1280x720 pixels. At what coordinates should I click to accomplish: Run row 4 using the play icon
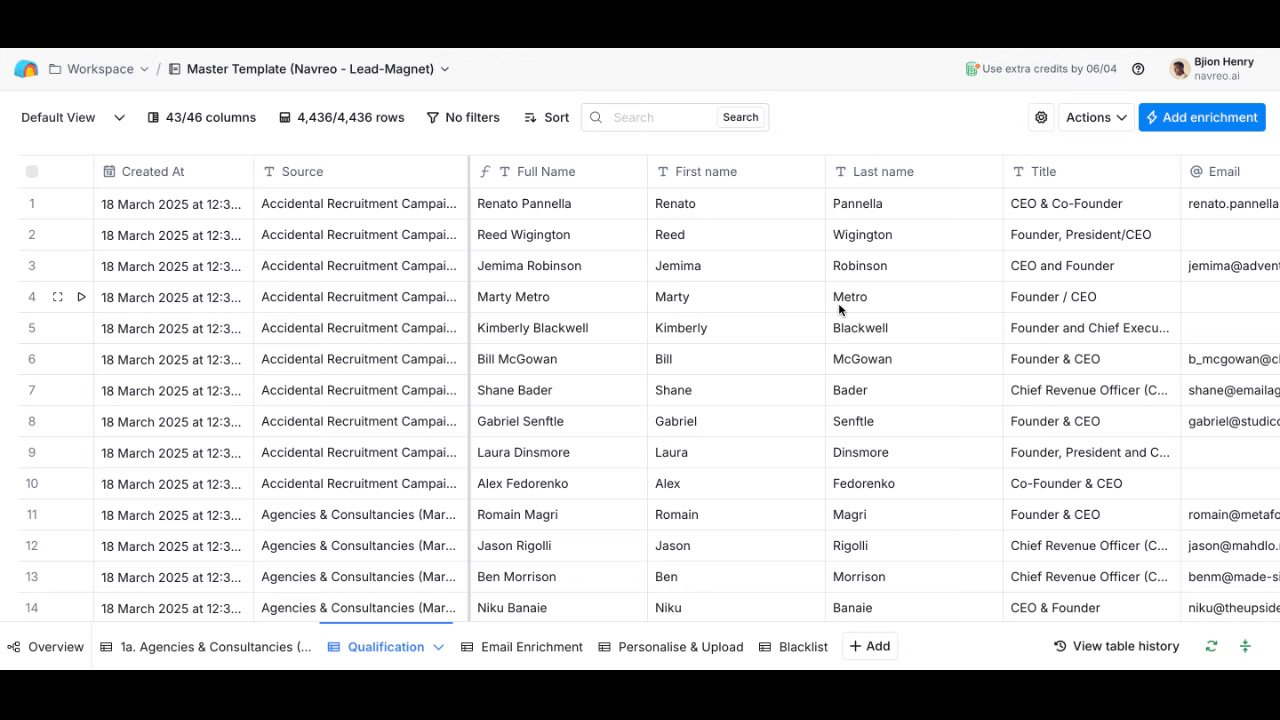81,297
